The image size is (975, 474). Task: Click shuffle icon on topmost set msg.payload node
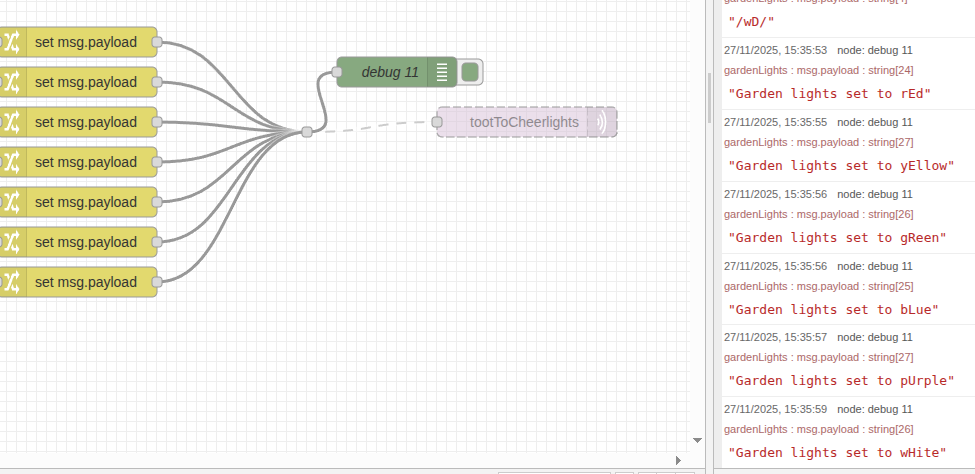[11, 42]
